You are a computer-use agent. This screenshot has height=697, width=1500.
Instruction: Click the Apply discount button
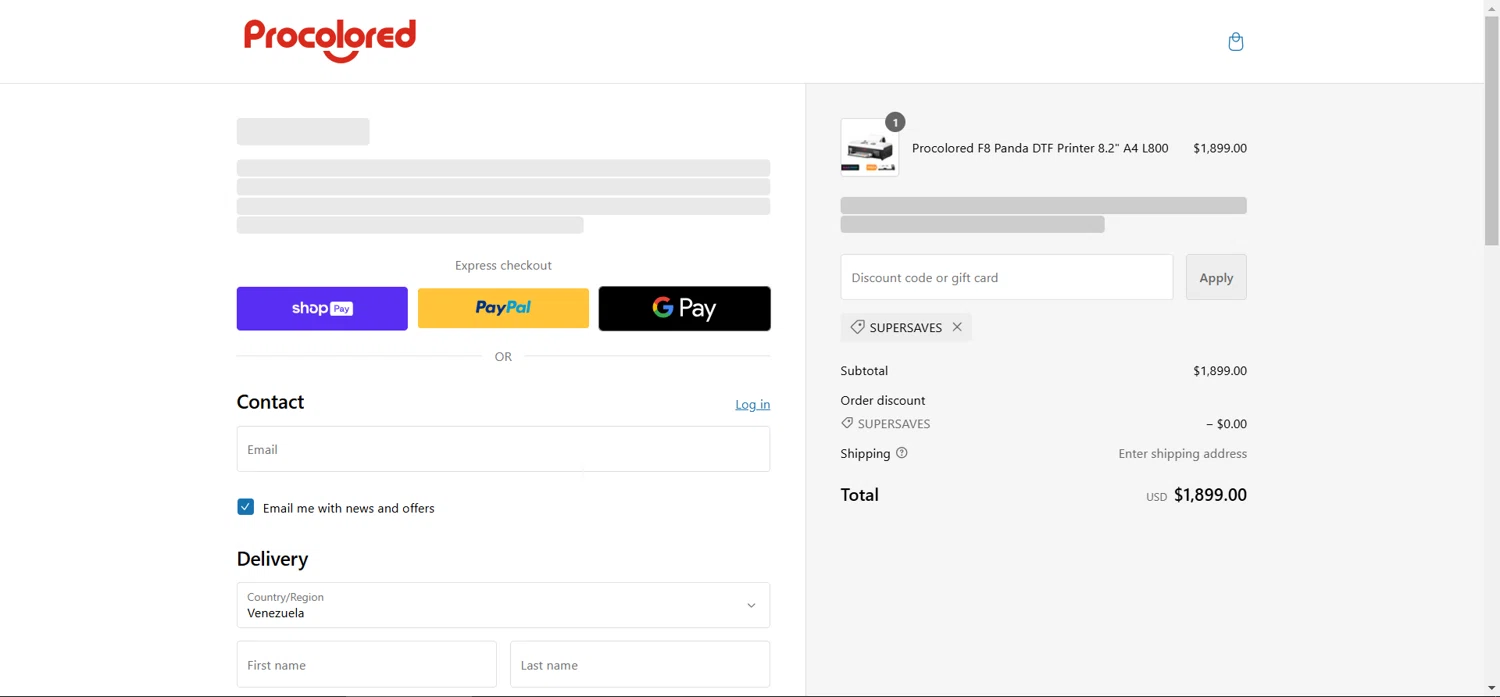(x=1216, y=277)
